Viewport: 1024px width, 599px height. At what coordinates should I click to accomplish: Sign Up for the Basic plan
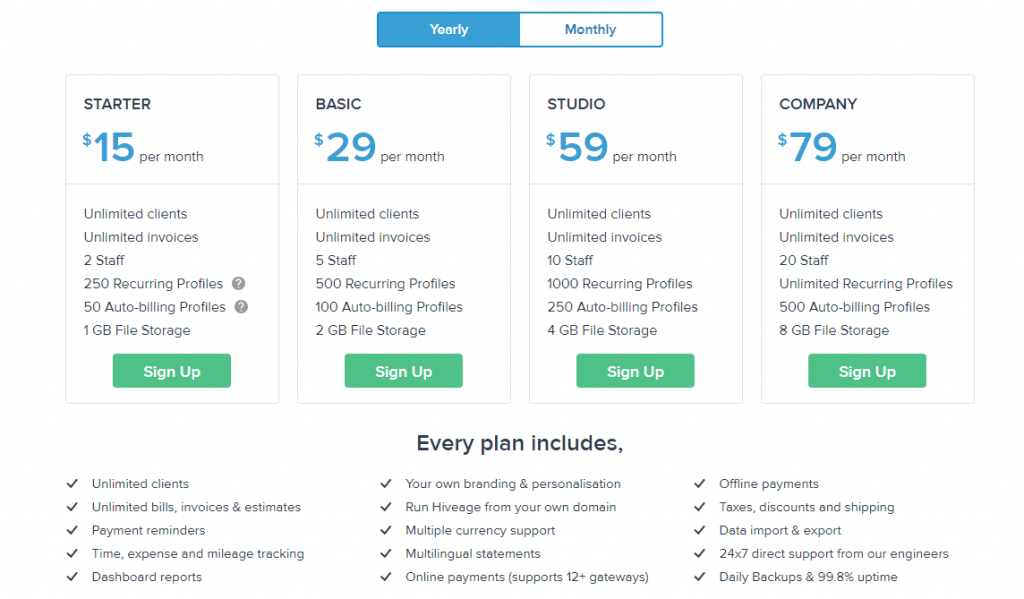pos(403,370)
